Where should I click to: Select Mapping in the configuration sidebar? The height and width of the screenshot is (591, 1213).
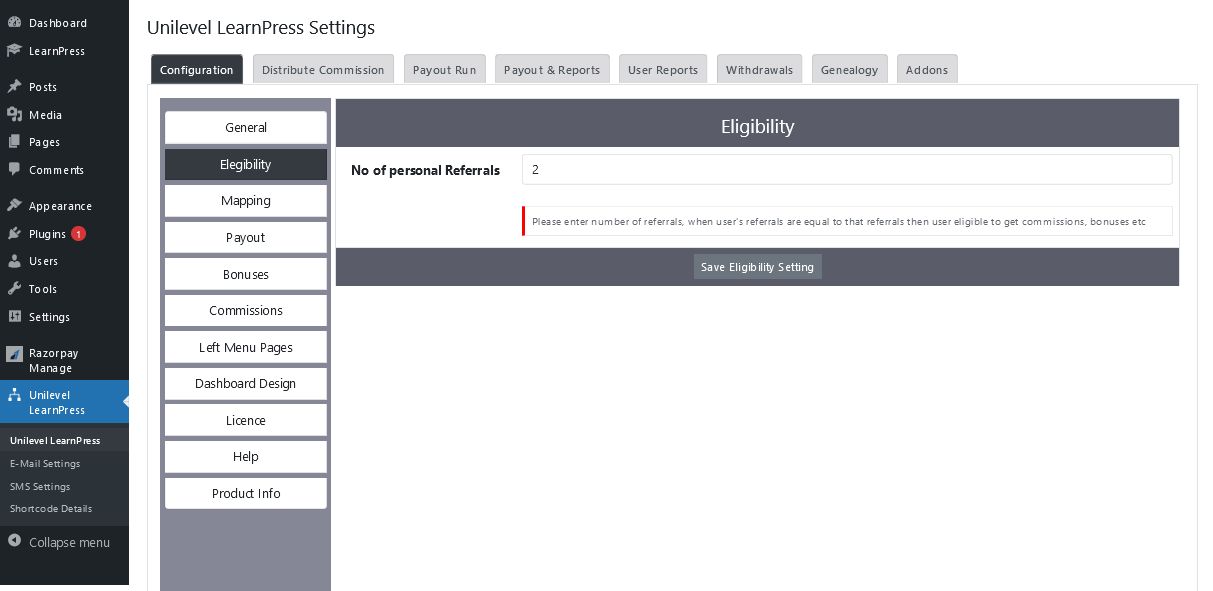point(246,201)
